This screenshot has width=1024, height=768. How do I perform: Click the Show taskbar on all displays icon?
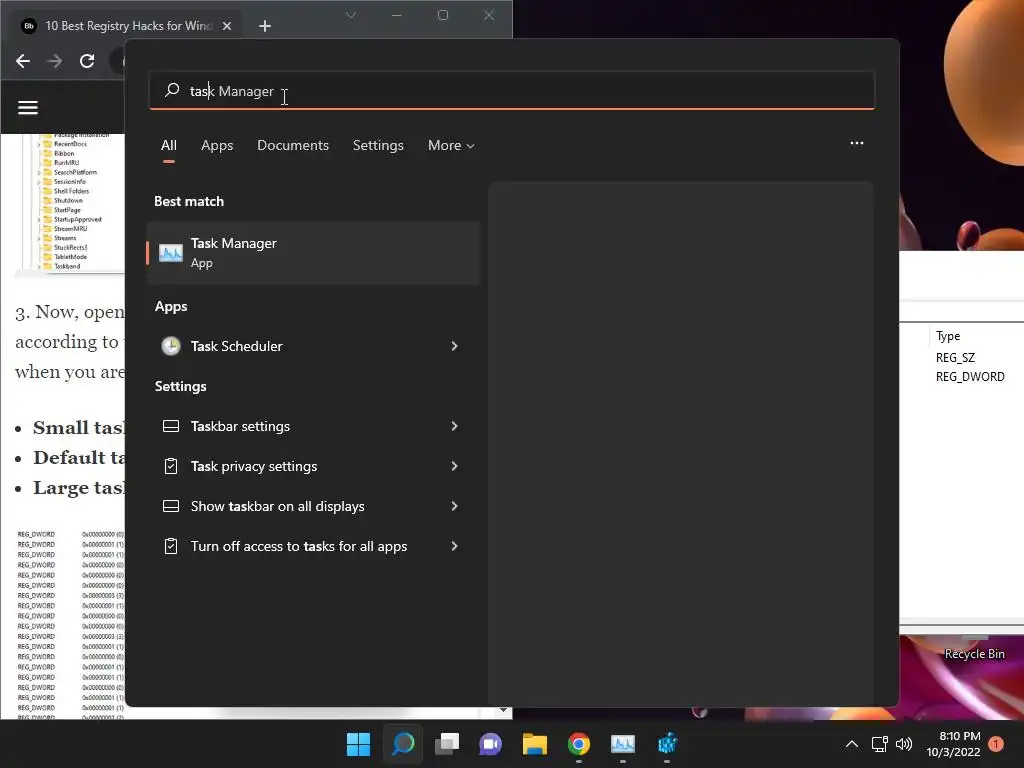pos(171,506)
